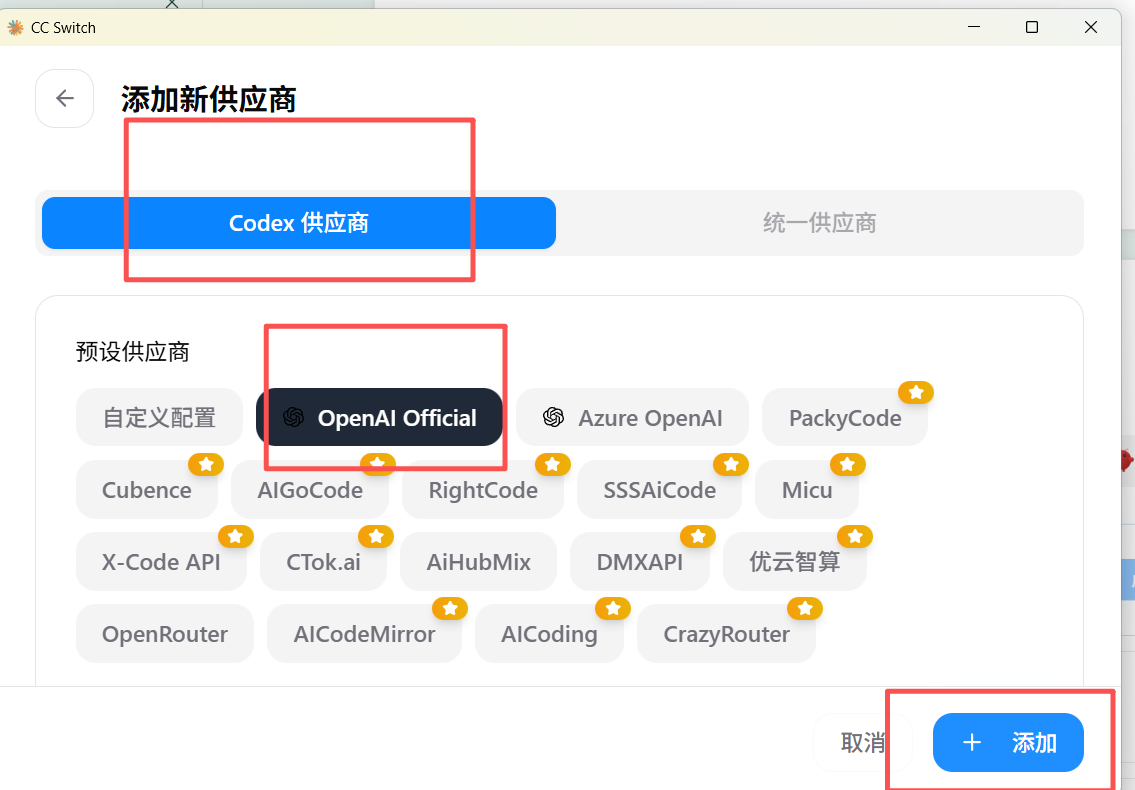Pick the CTok.ai preset
This screenshot has height=790, width=1135.
point(324,562)
